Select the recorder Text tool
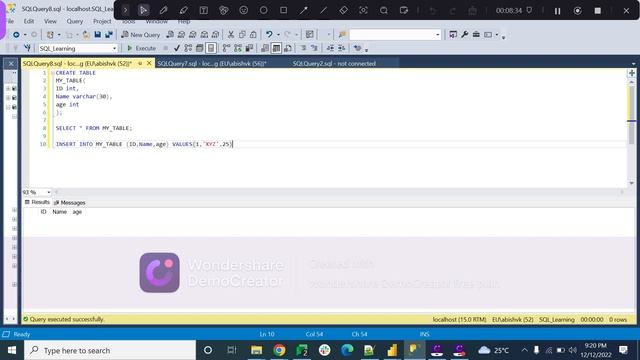The width and height of the screenshot is (640, 360). 203,11
